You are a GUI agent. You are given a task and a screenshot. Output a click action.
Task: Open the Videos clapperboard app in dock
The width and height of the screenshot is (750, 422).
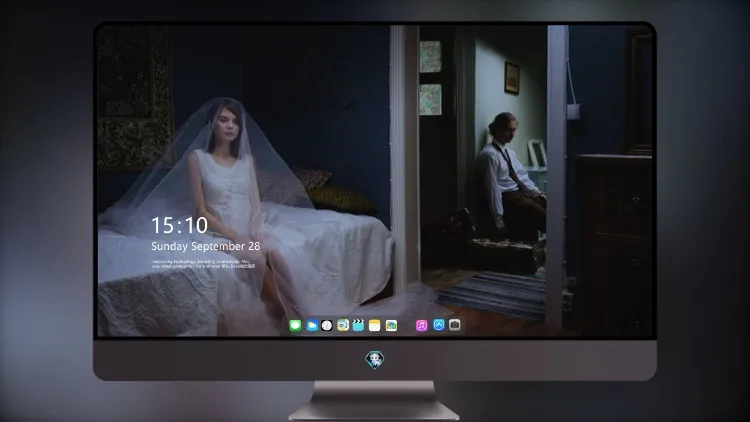(x=358, y=326)
